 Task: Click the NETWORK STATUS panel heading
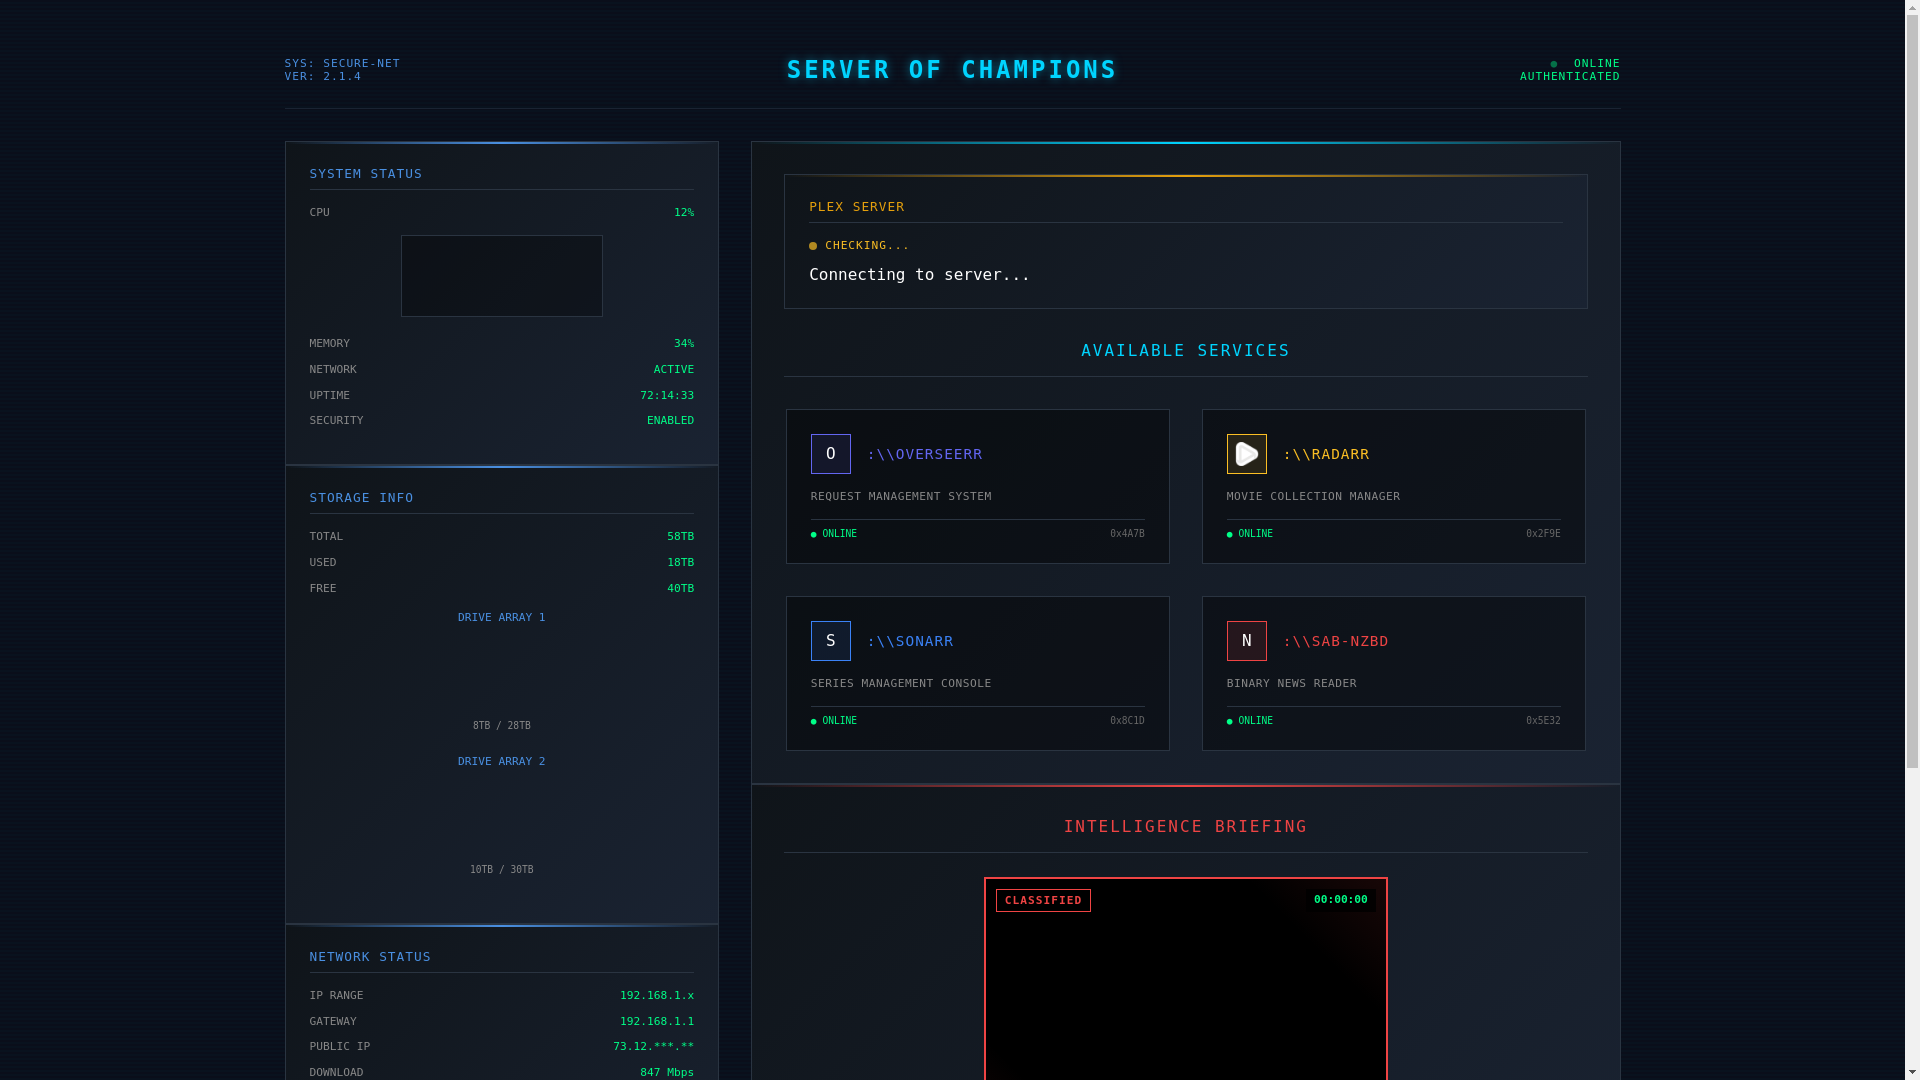(370, 957)
